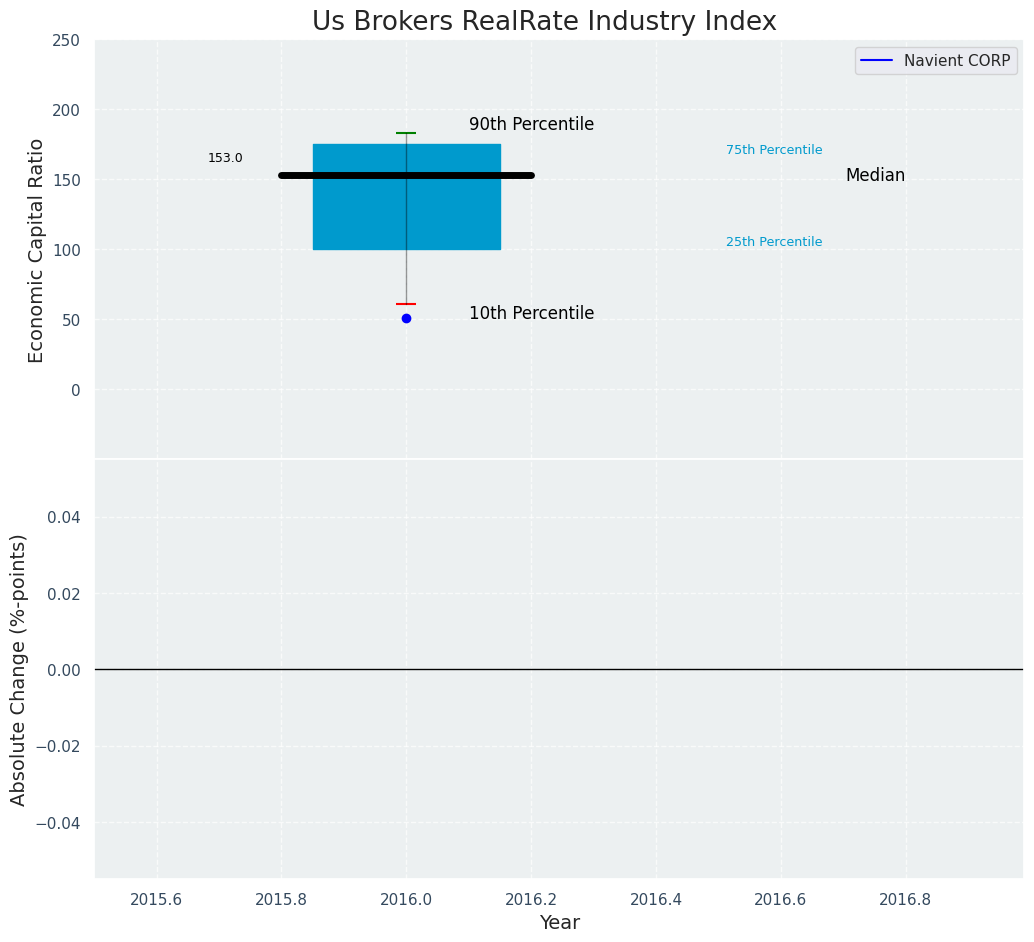
Task: Click the Year axis label
Action: pos(560,922)
